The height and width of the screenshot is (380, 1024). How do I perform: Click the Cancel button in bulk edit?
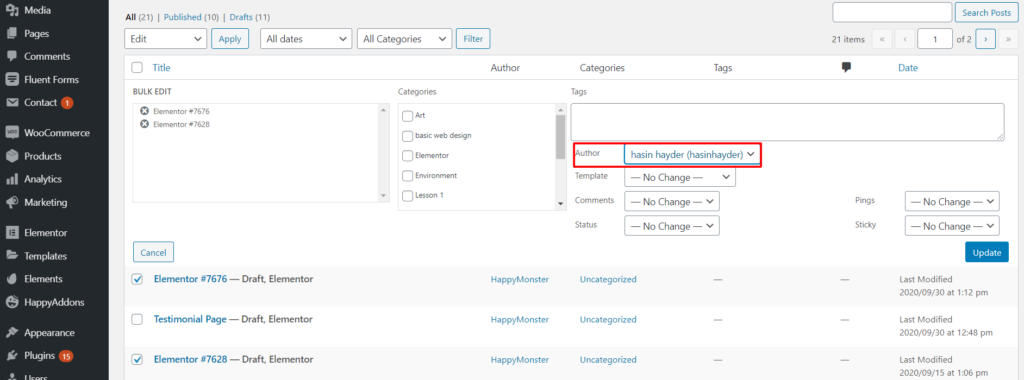coord(153,252)
